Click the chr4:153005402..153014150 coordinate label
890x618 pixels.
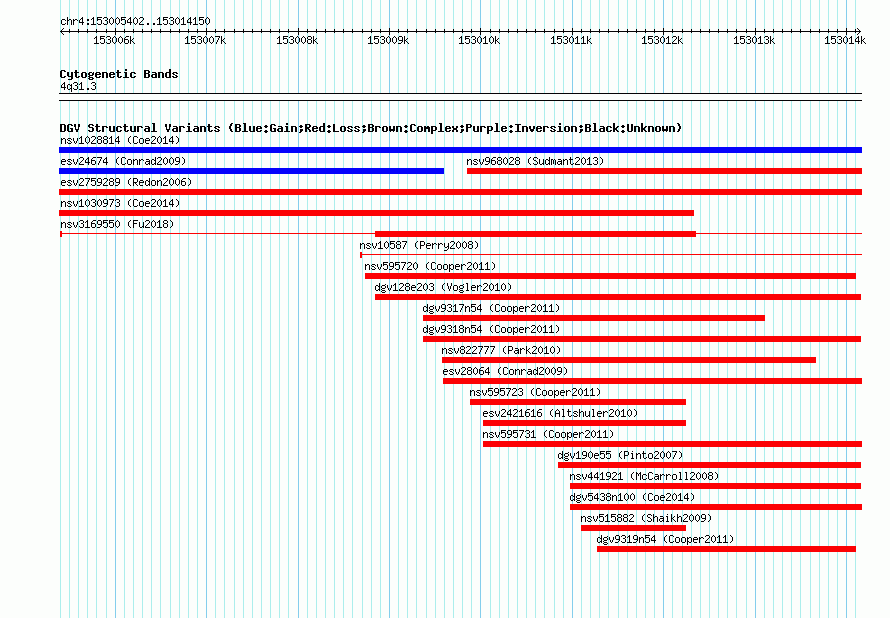click(135, 21)
